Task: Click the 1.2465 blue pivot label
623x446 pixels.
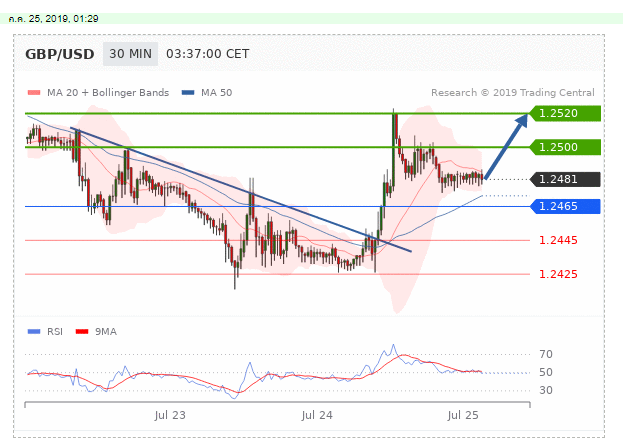Action: [x=565, y=207]
